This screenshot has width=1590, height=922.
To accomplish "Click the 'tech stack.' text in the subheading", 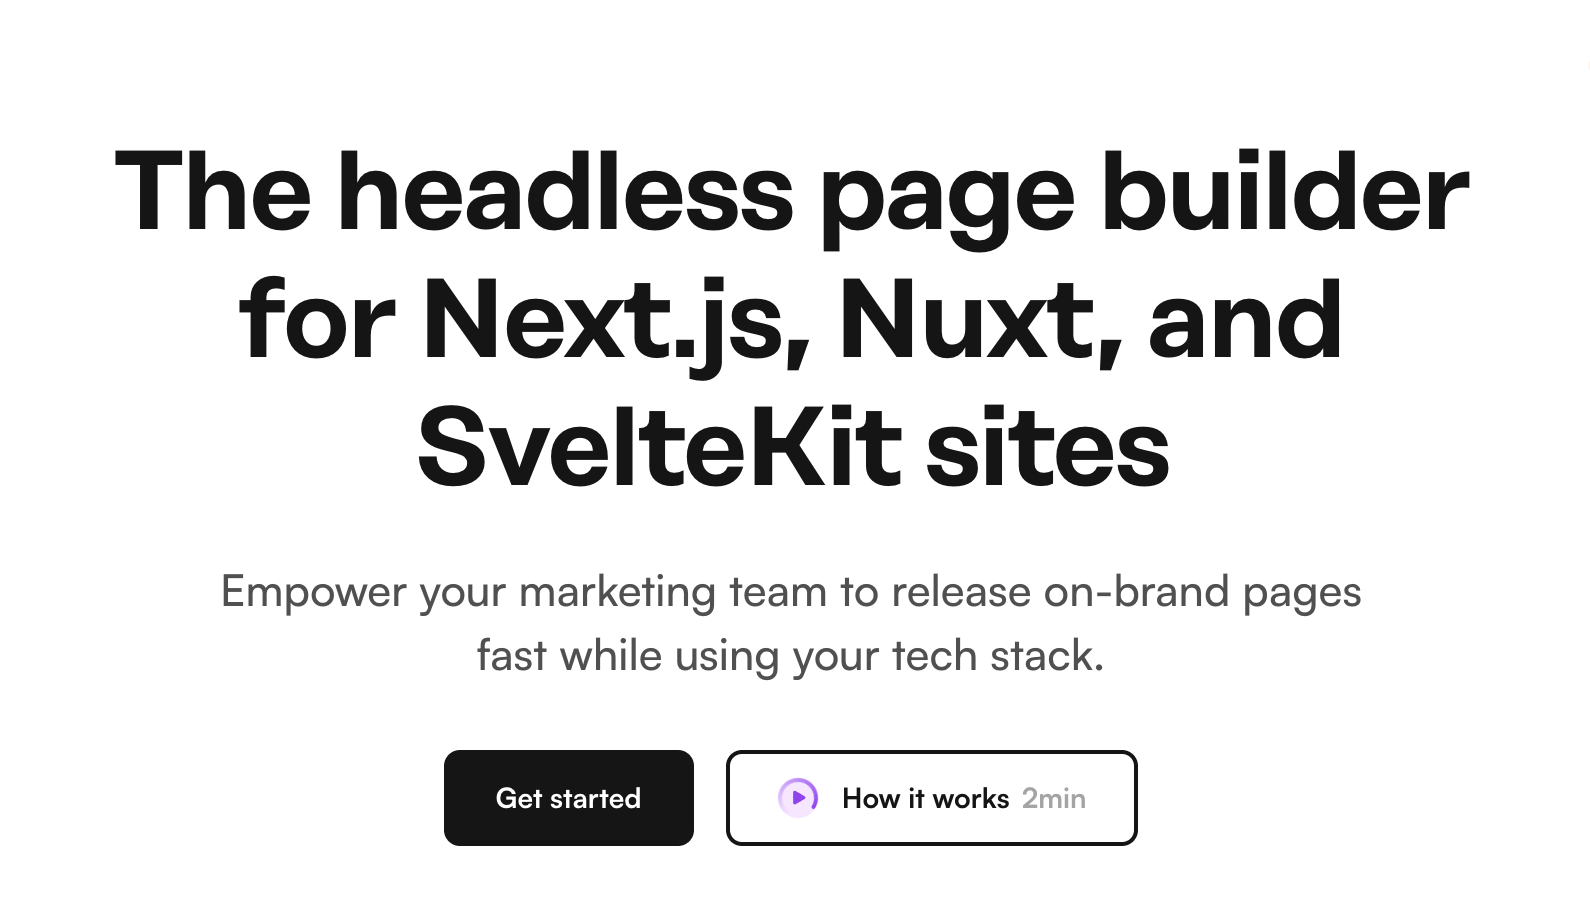I will 998,656.
